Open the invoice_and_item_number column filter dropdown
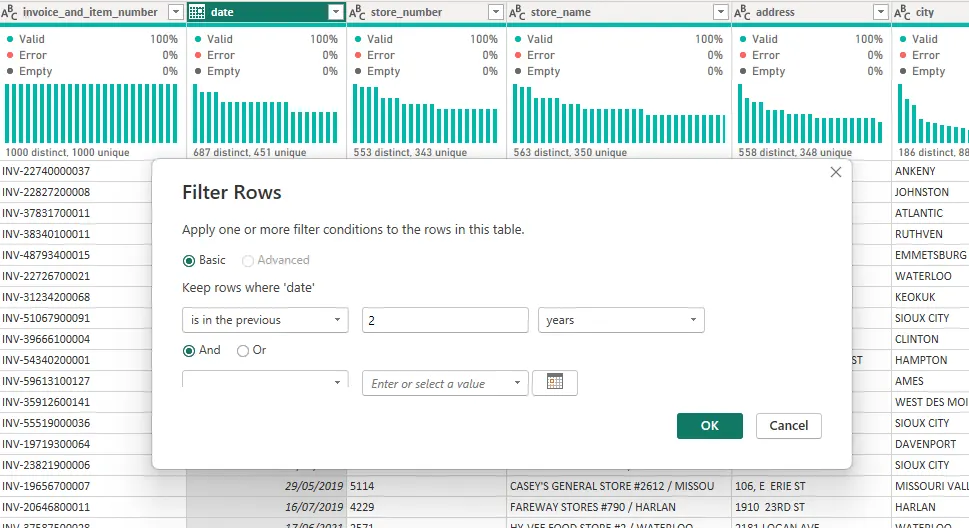The height and width of the screenshot is (528, 969). [176, 12]
